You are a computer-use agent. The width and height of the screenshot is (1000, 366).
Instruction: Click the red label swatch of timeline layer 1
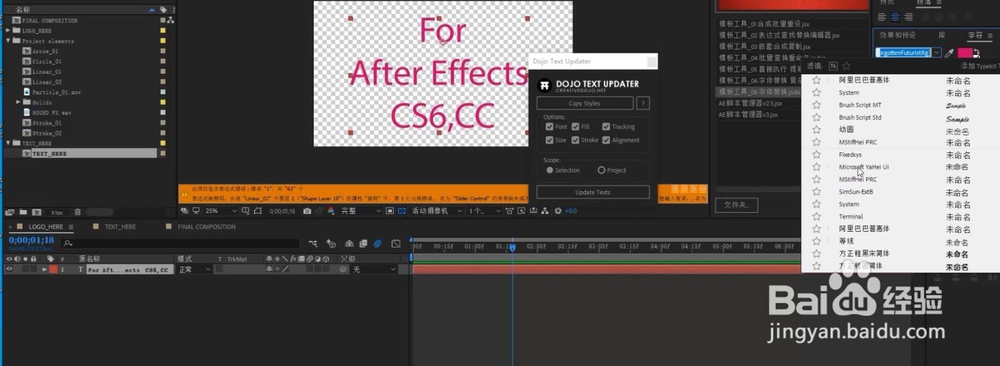[54, 270]
